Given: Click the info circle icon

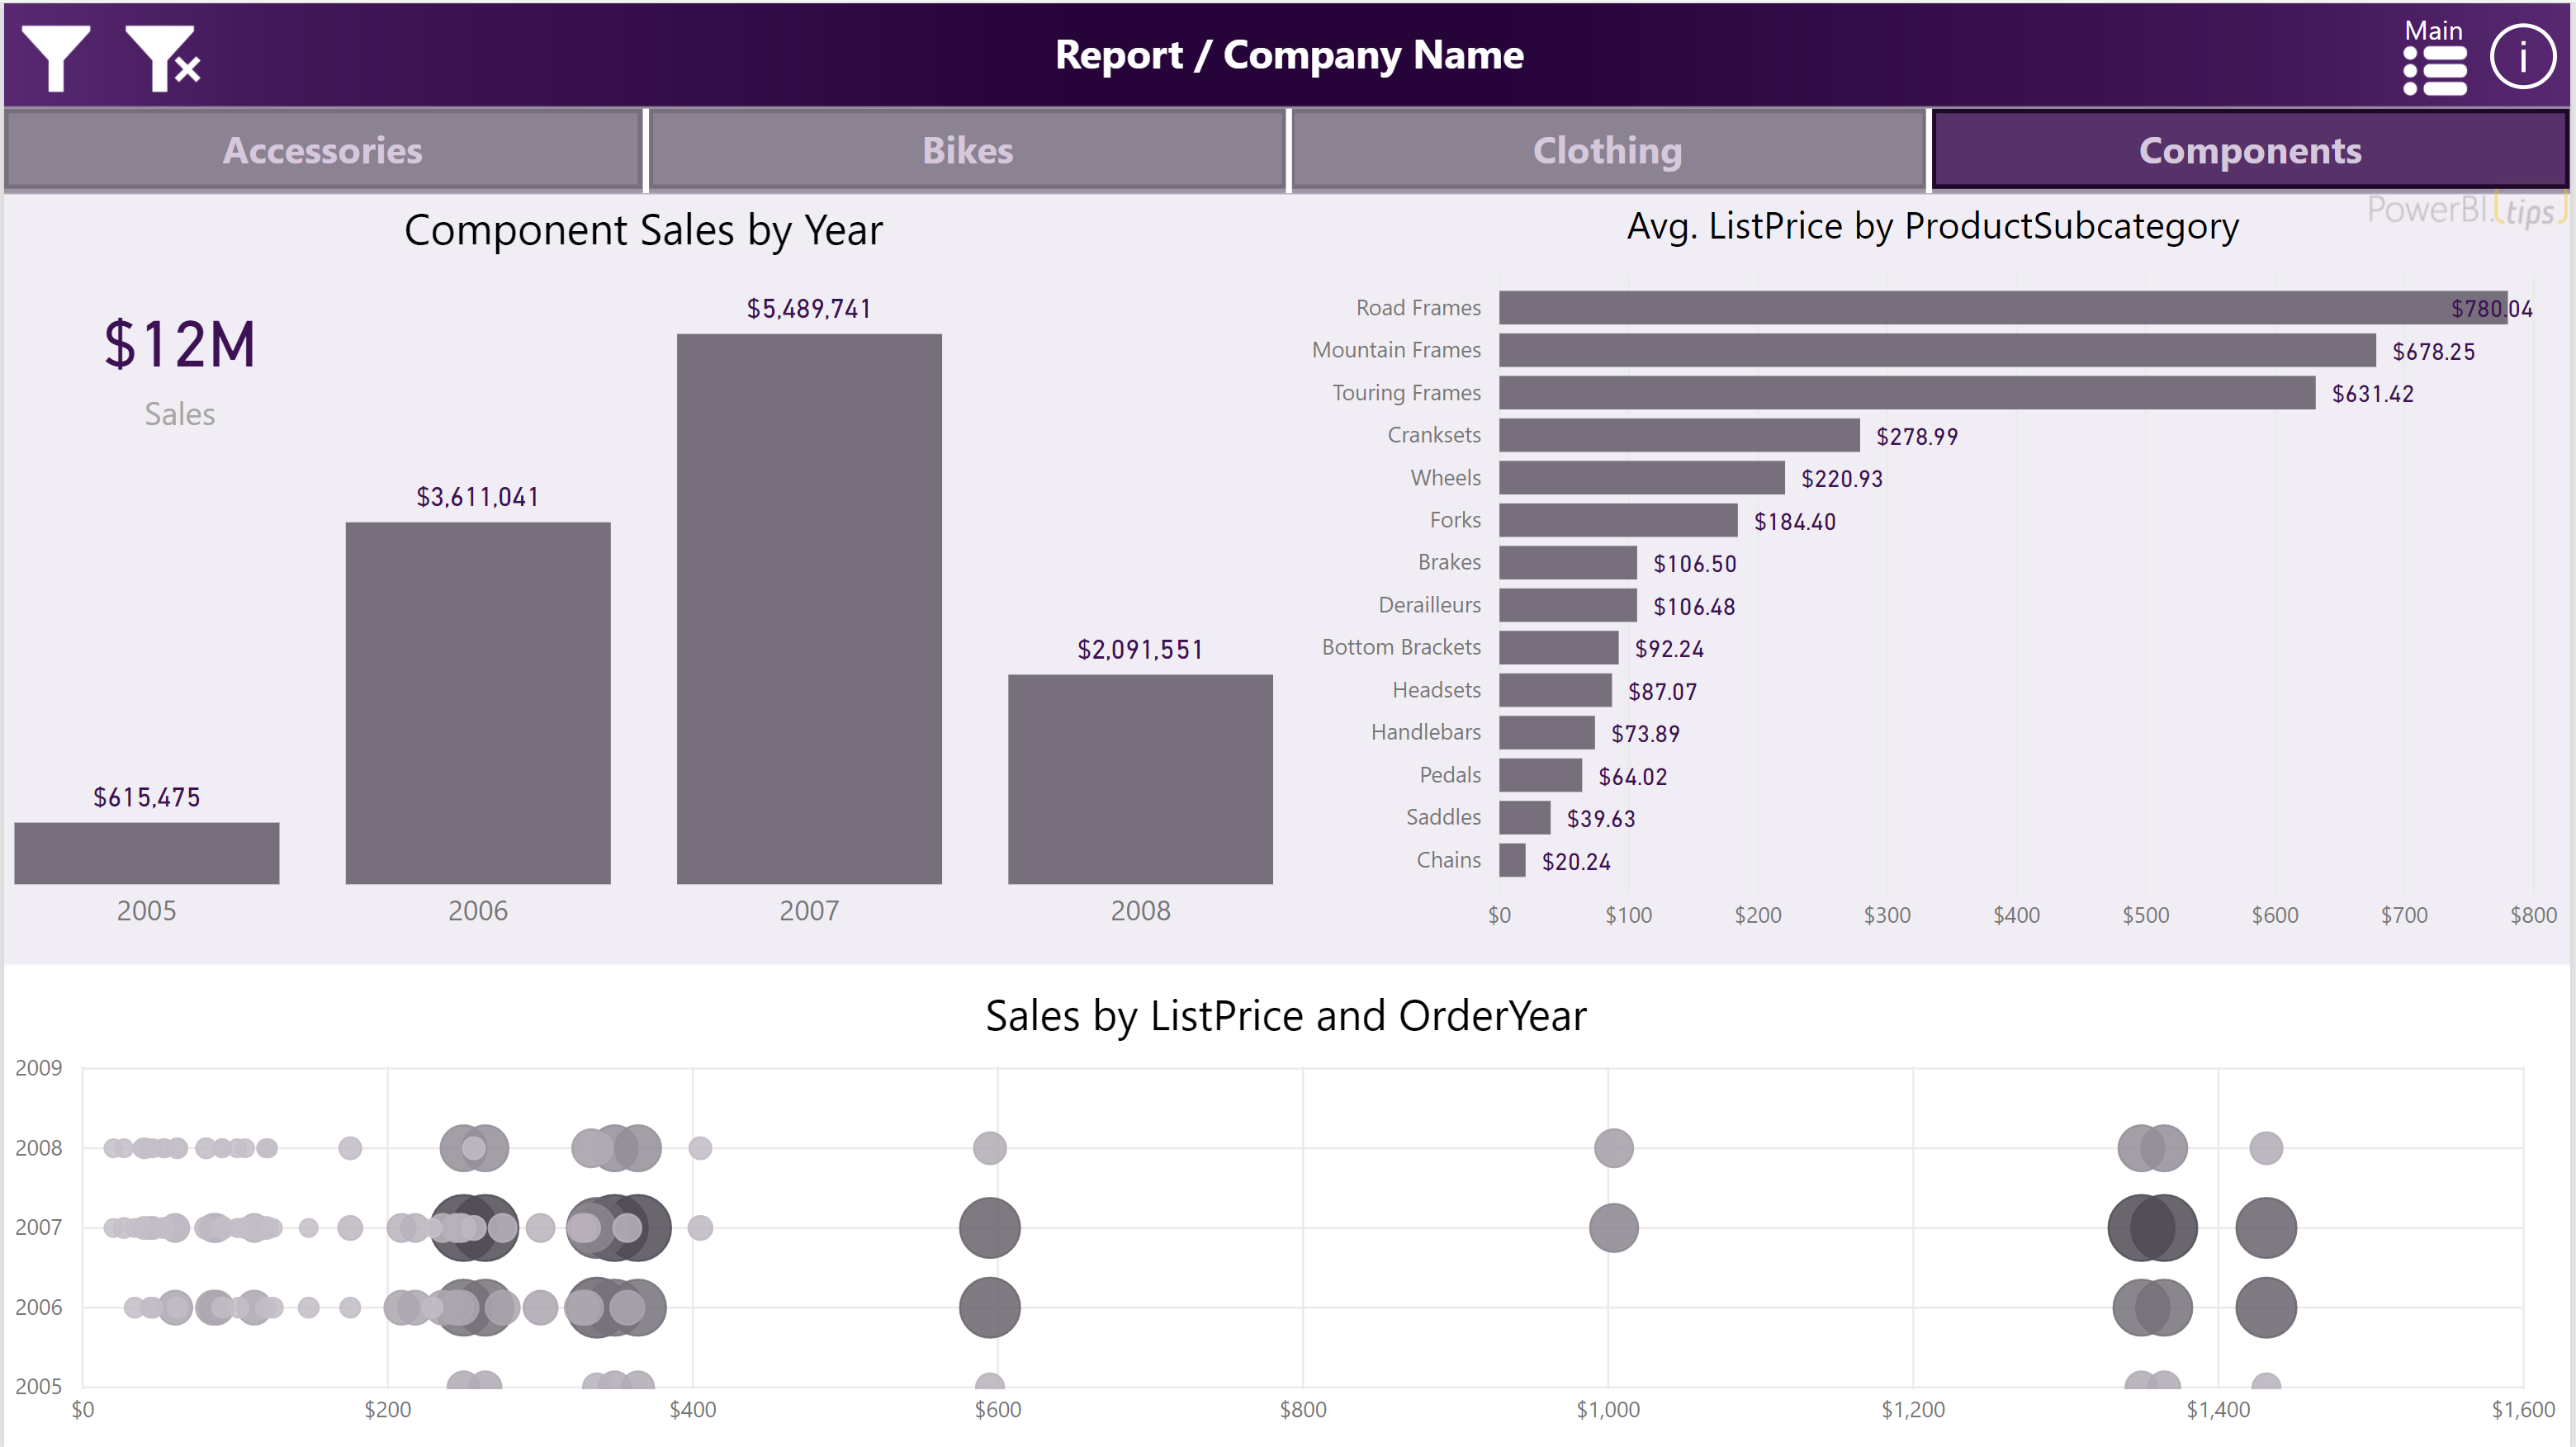Looking at the screenshot, I should coord(2522,58).
